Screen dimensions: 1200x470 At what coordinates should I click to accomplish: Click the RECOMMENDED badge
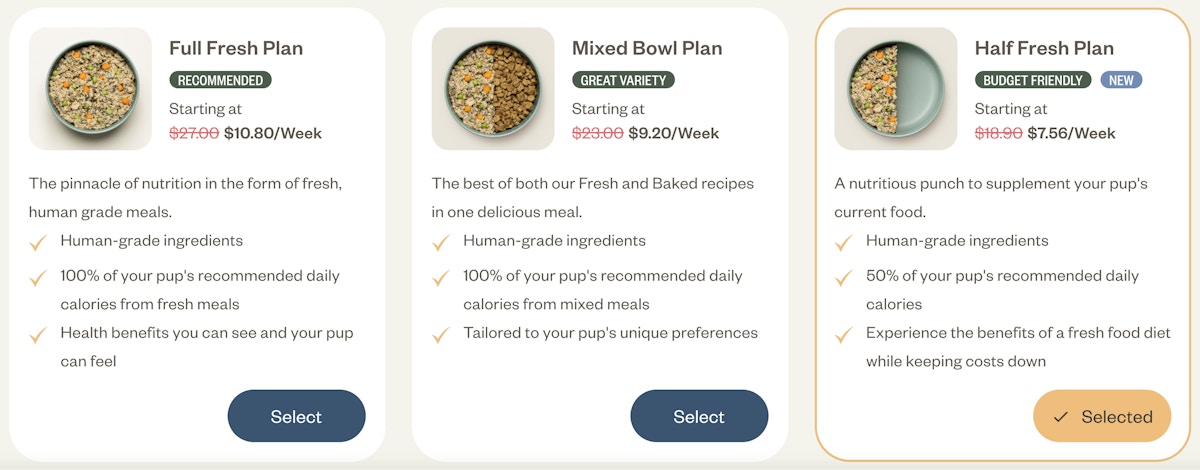220,80
